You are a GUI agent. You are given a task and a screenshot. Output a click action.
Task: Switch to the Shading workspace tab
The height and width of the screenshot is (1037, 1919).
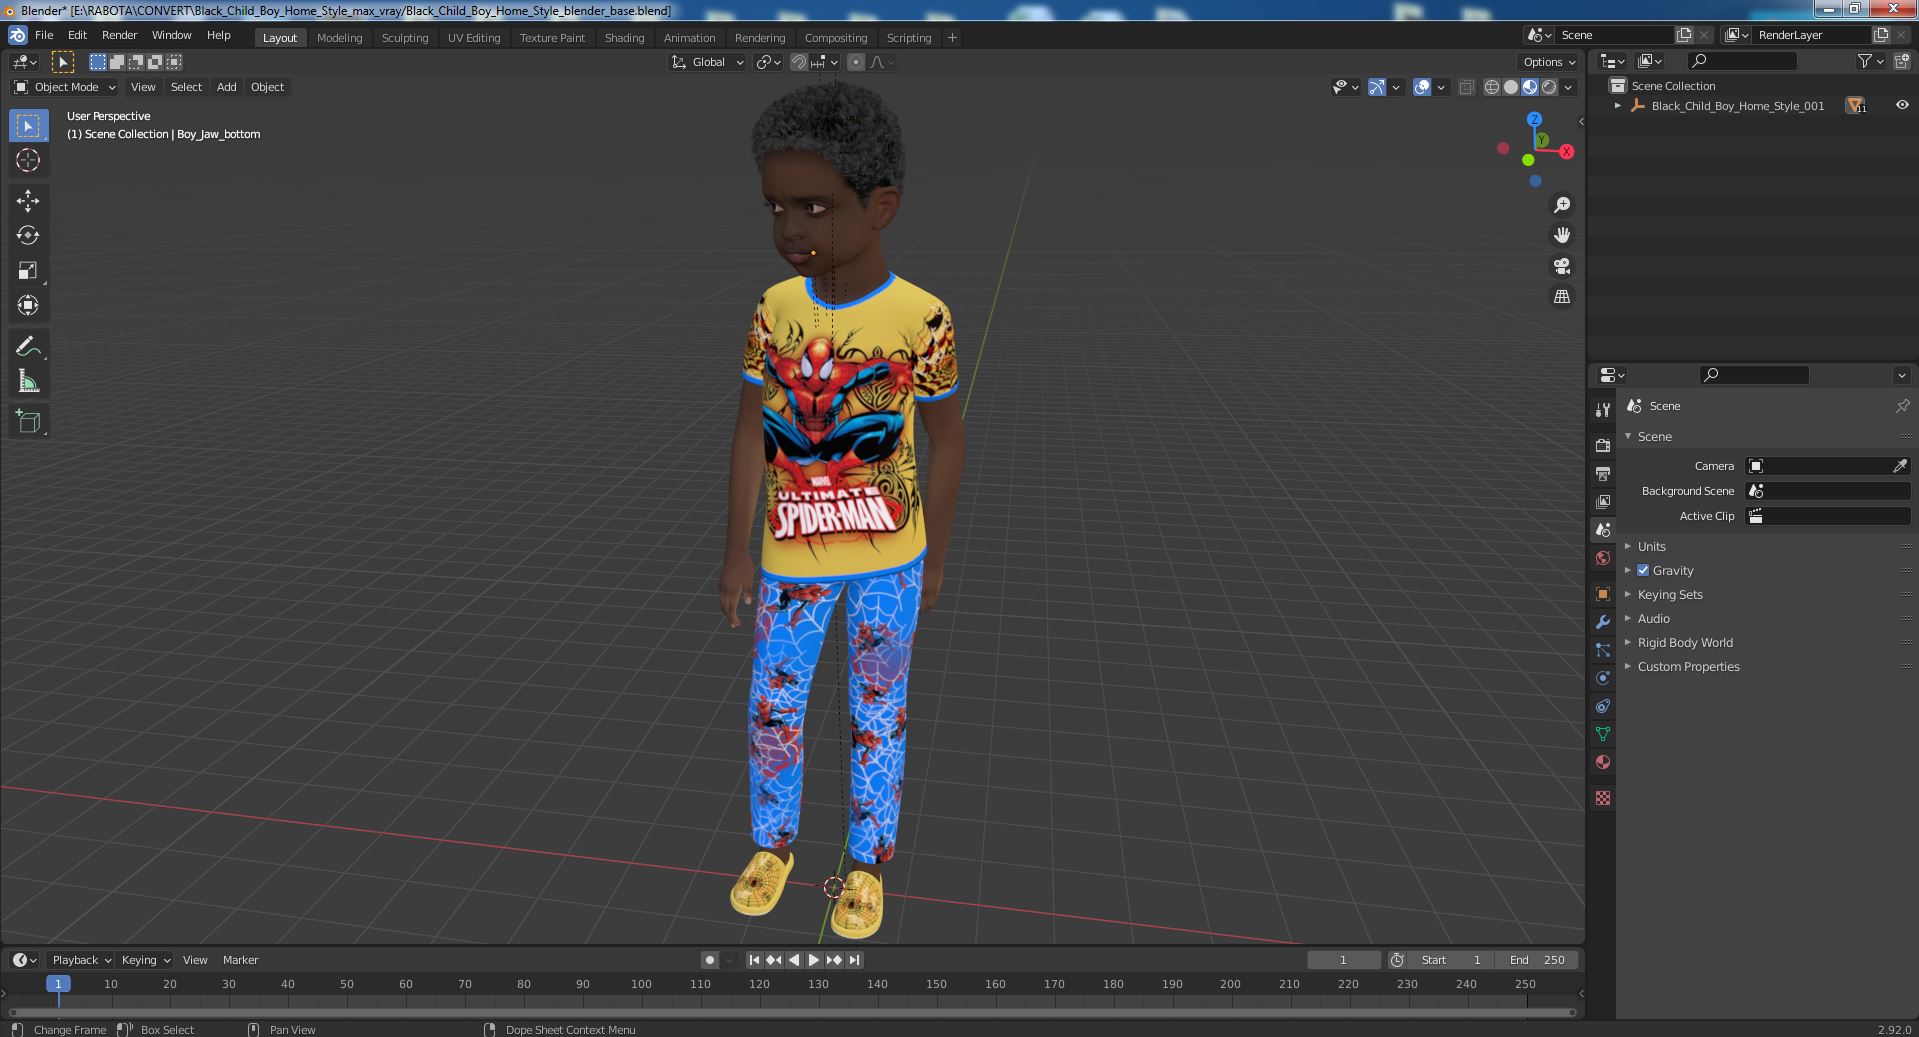tap(624, 38)
